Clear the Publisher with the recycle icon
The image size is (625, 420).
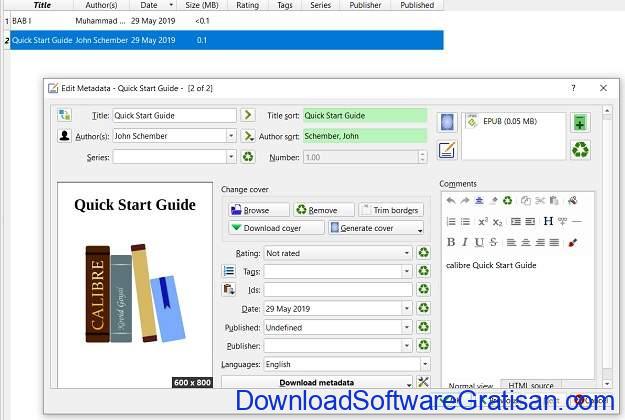pyautogui.click(x=423, y=345)
